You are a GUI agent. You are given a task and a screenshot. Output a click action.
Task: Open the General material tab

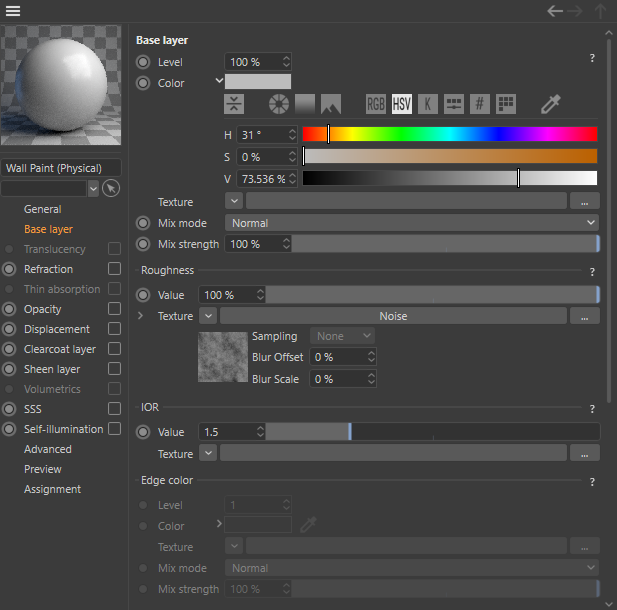pyautogui.click(x=43, y=209)
